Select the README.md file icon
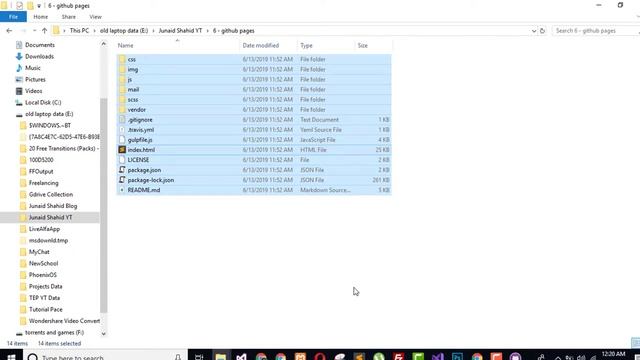This screenshot has height=360, width=640. pyautogui.click(x=122, y=190)
